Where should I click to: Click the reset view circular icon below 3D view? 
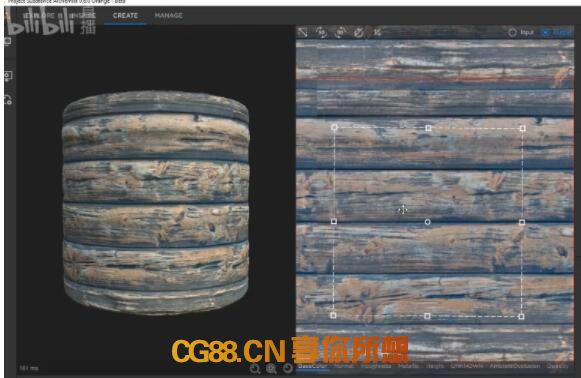click(288, 368)
